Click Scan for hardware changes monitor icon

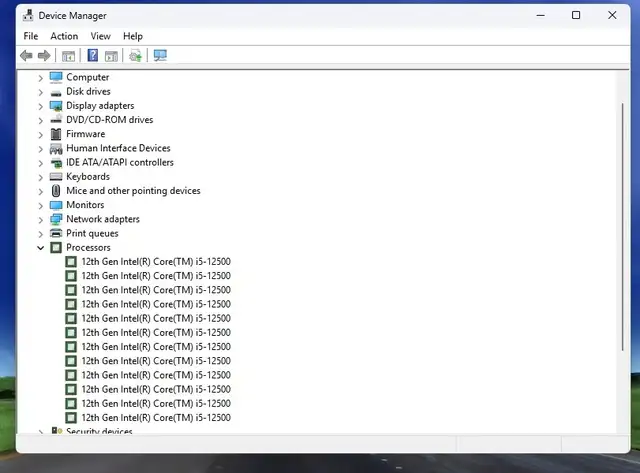coord(160,56)
